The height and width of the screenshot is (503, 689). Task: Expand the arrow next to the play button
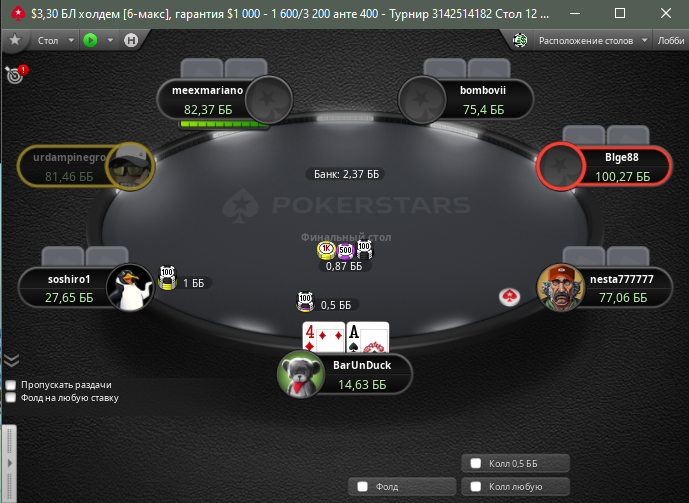pos(110,40)
